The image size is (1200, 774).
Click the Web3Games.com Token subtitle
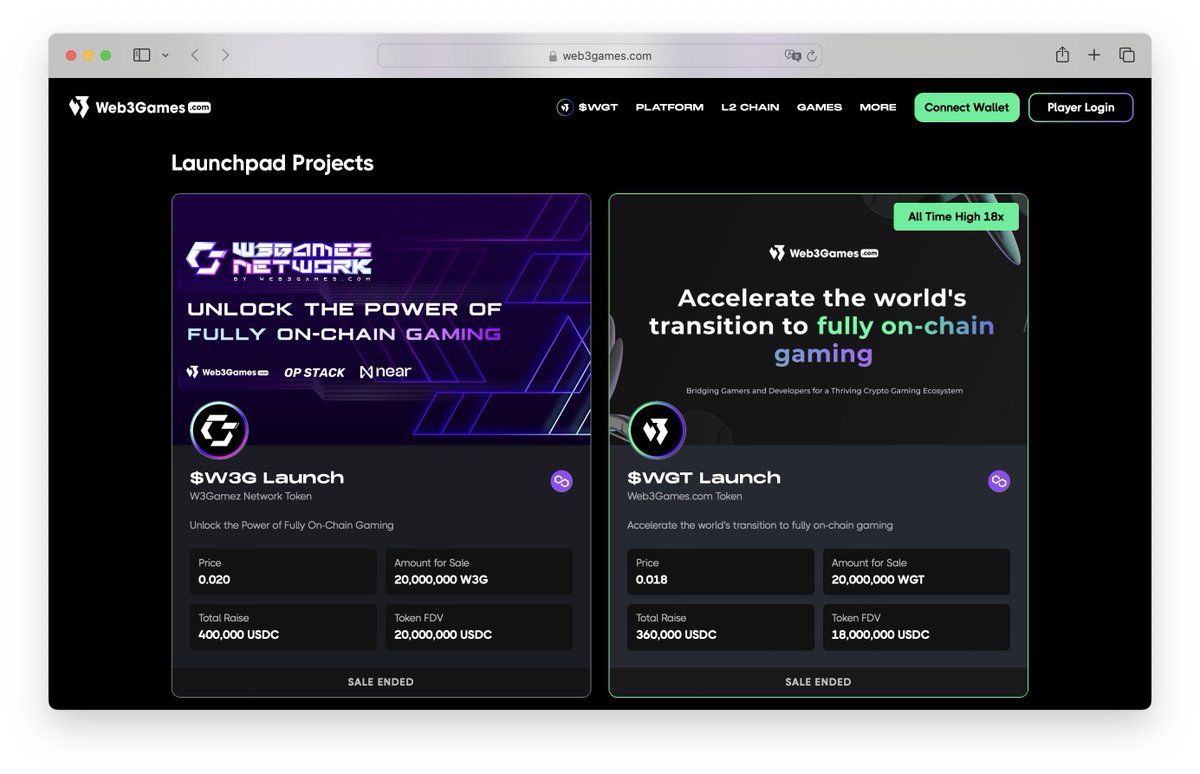[685, 496]
